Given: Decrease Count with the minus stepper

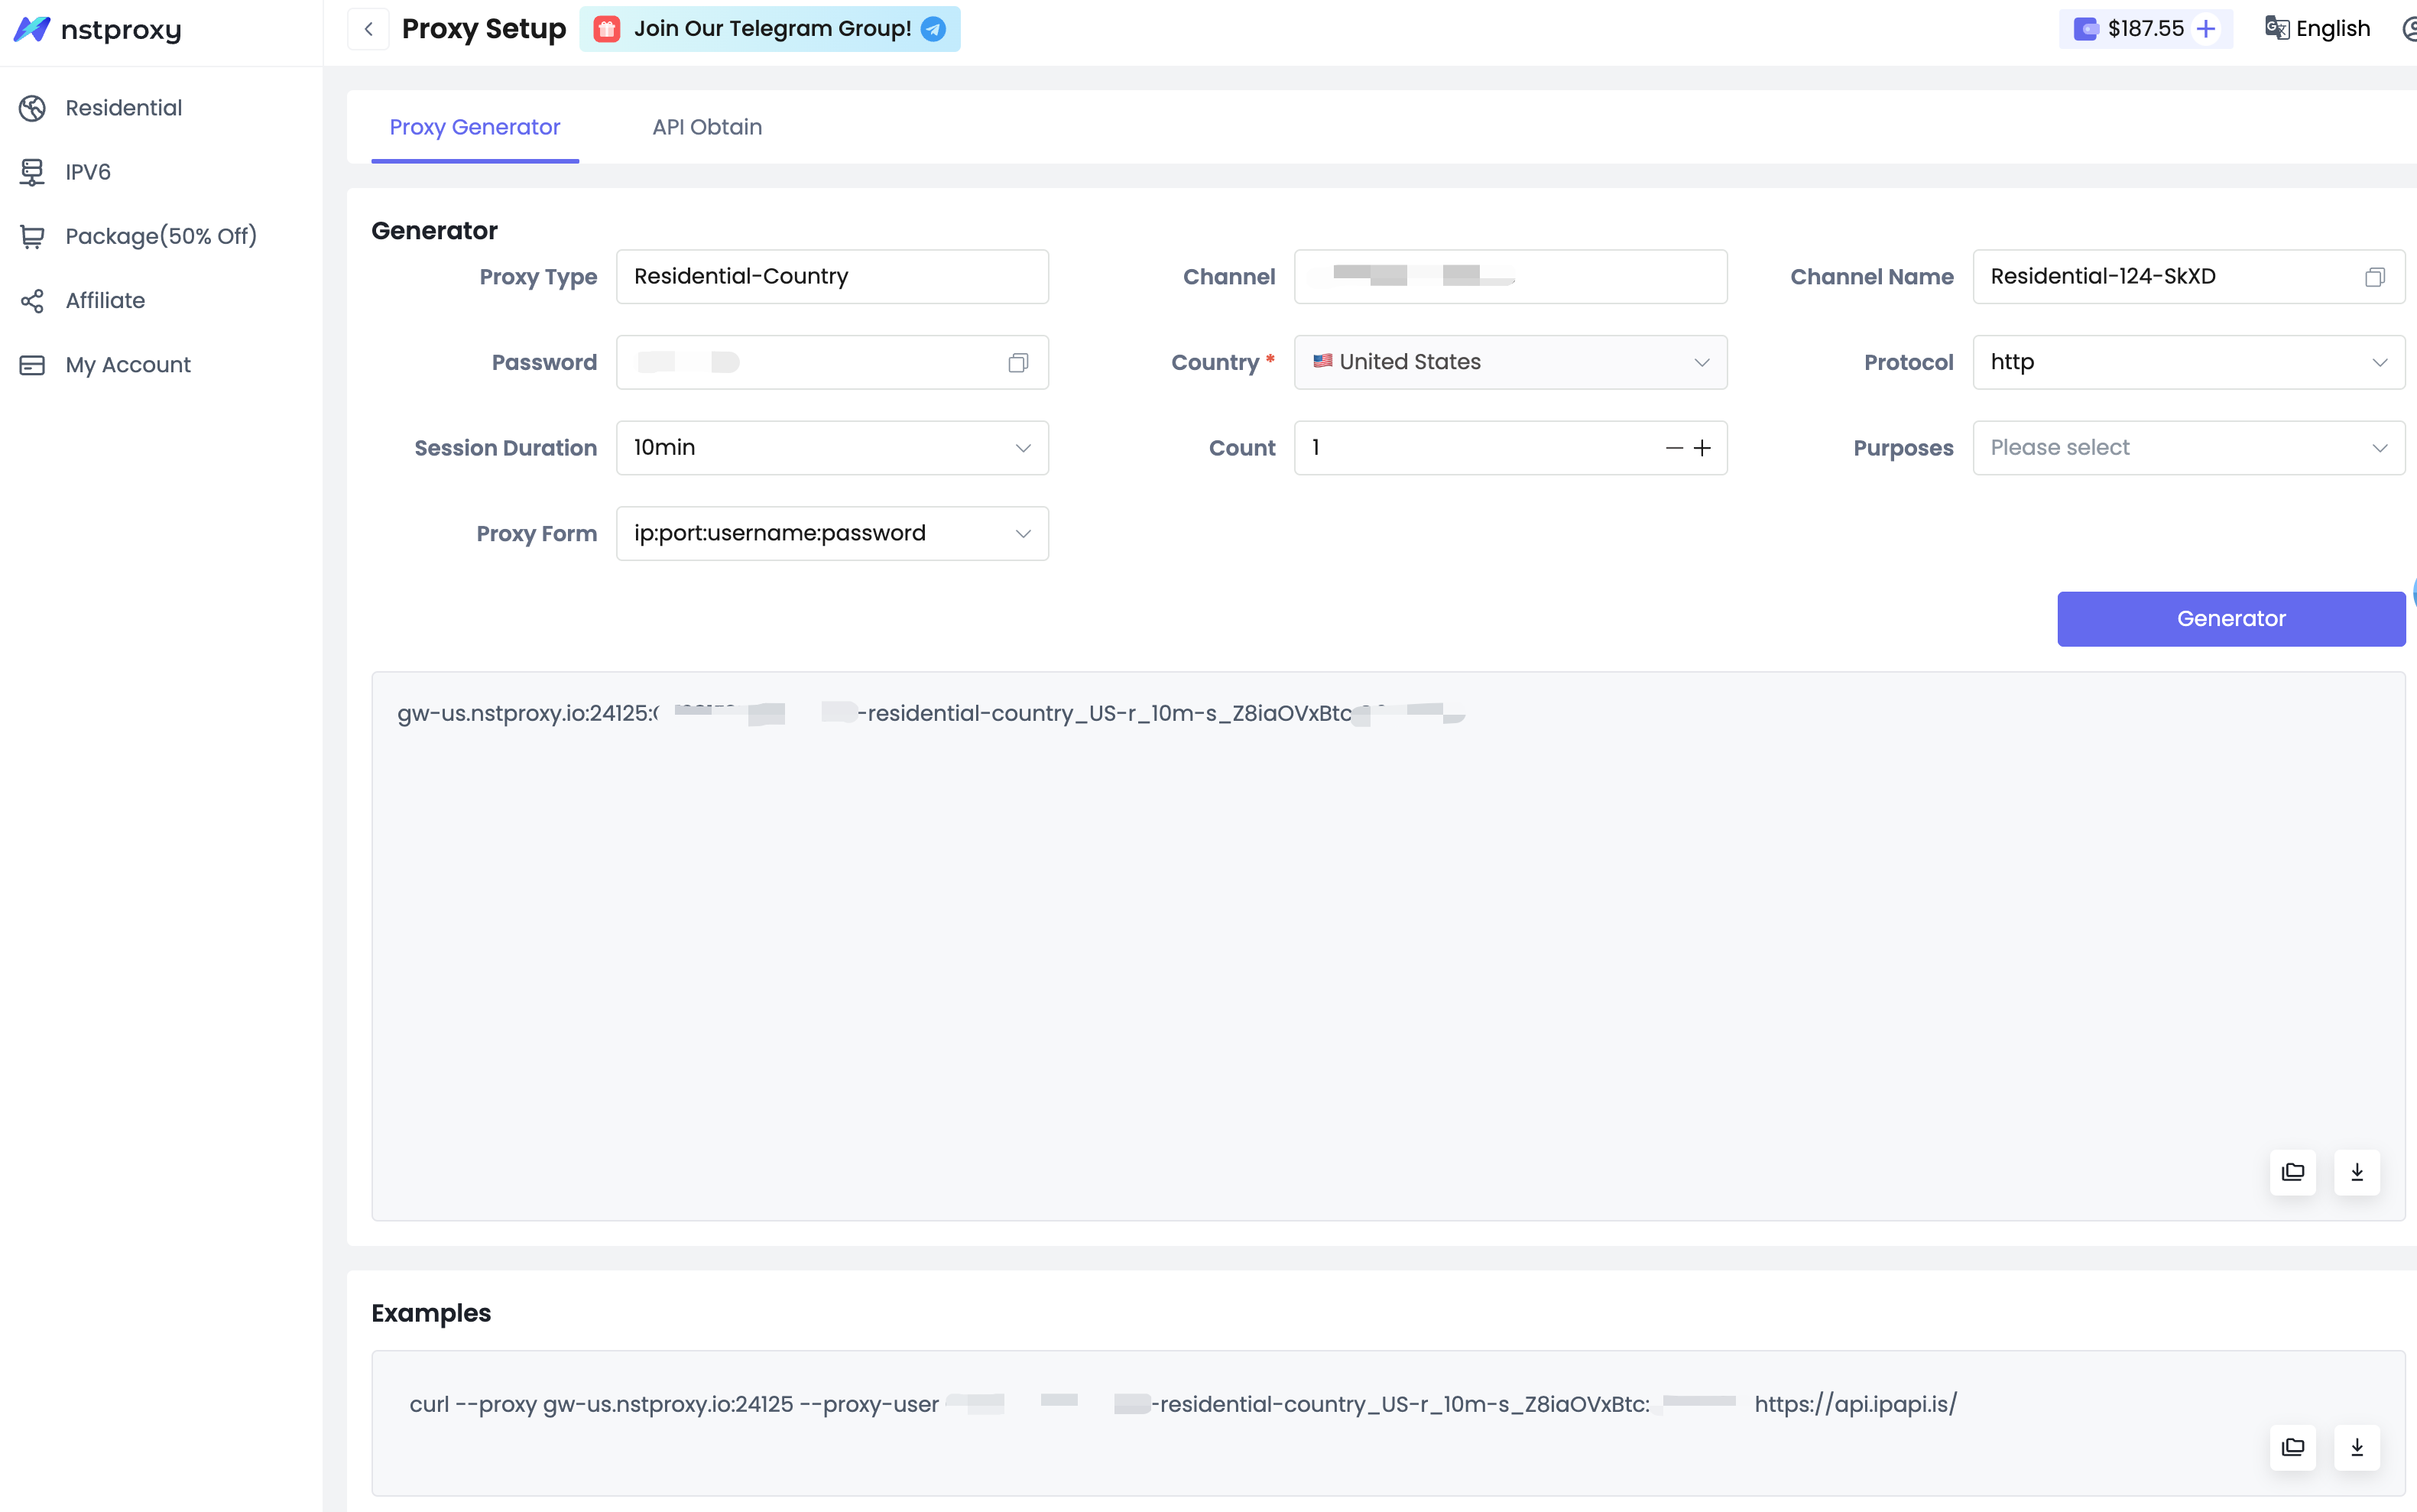Looking at the screenshot, I should [x=1674, y=448].
